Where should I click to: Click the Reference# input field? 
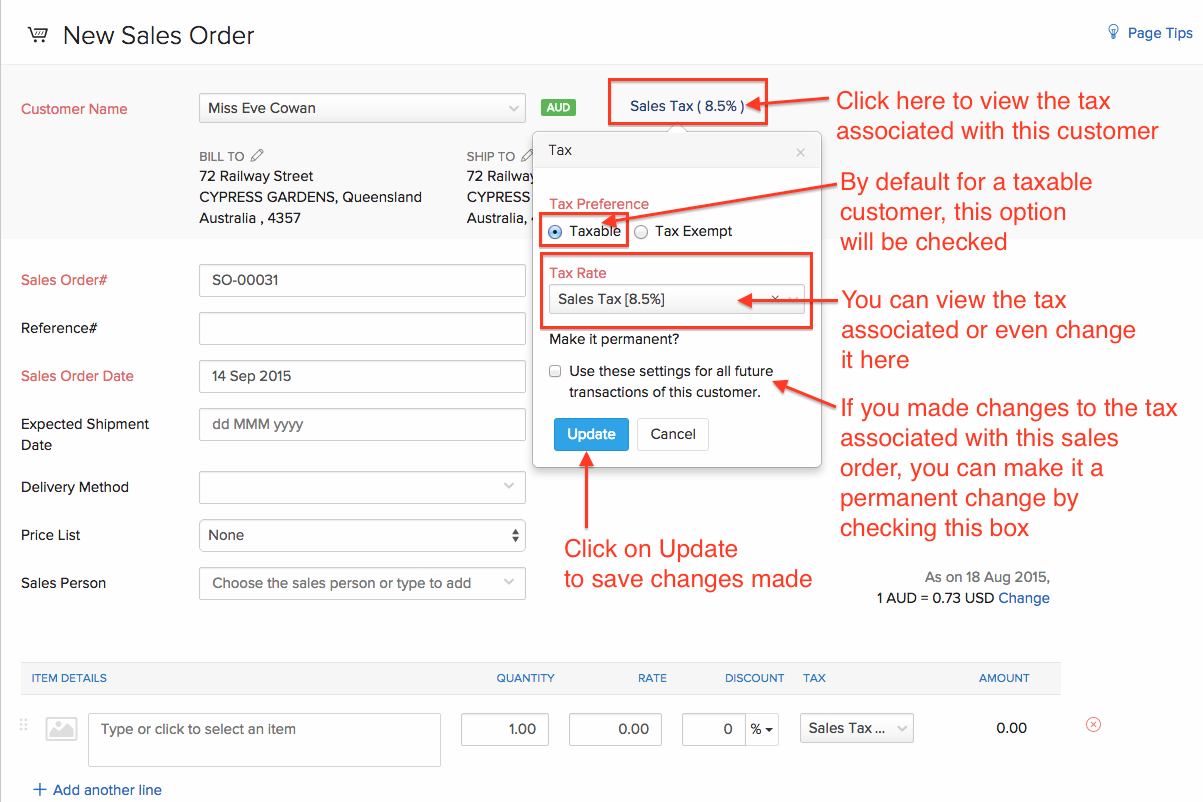pyautogui.click(x=362, y=328)
